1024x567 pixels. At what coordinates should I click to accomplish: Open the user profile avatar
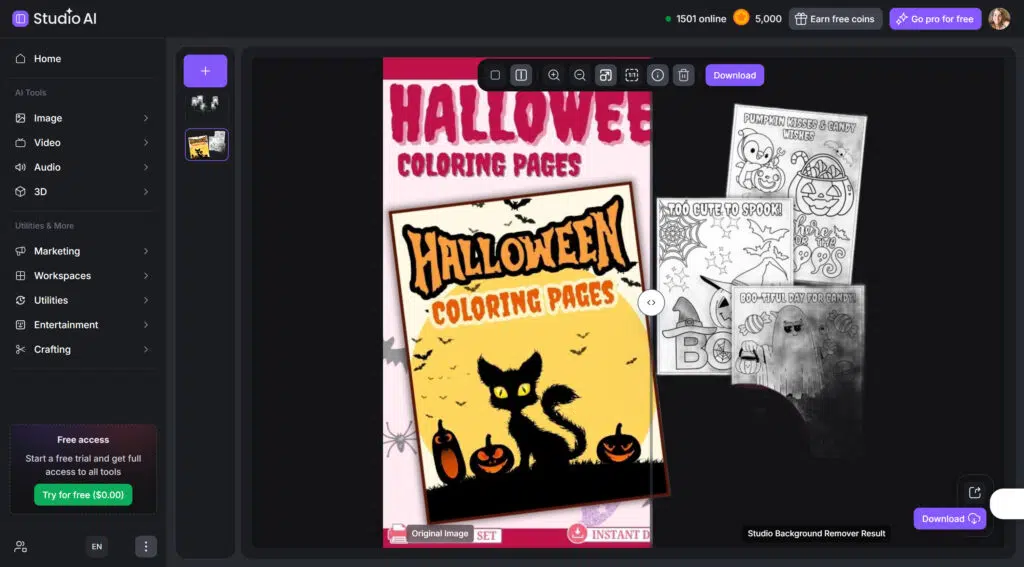(999, 18)
